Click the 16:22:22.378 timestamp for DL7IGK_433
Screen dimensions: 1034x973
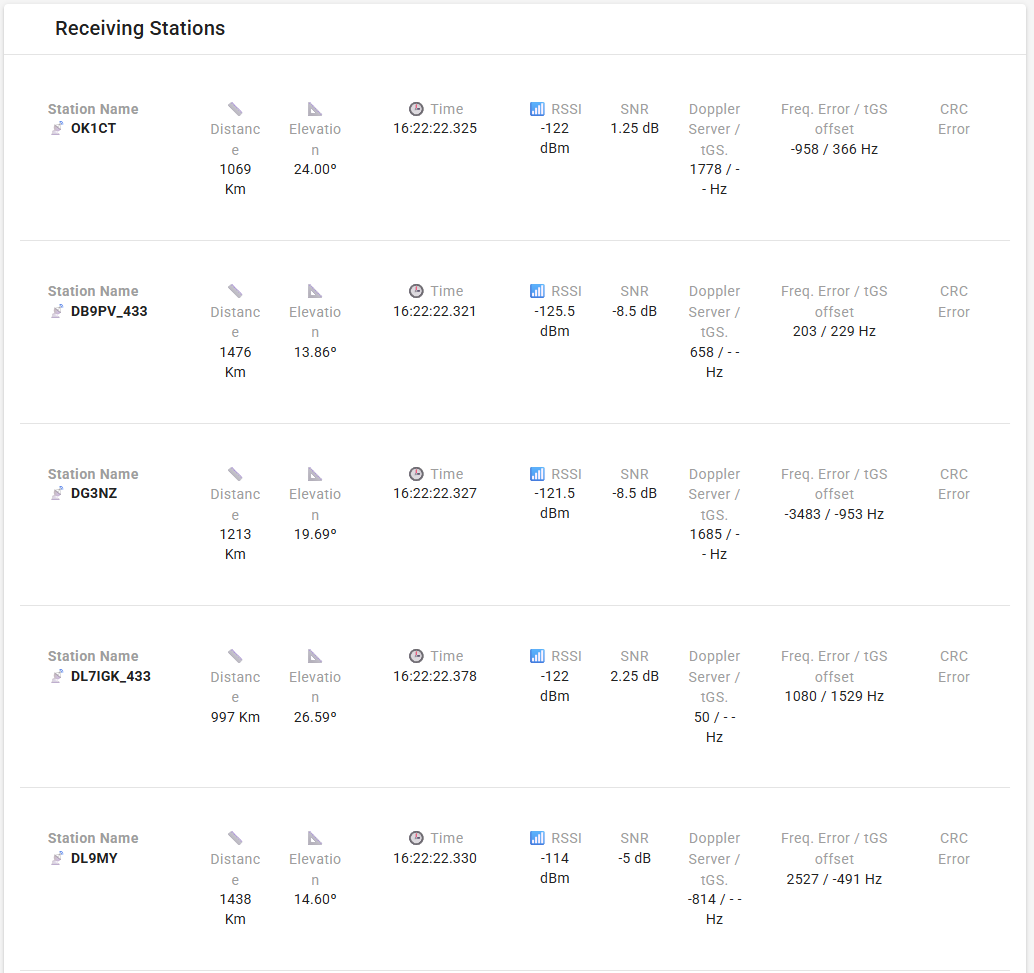click(435, 676)
